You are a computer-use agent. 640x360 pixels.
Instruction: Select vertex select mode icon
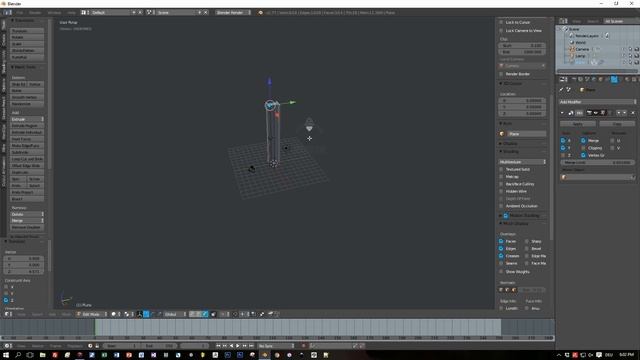[192, 314]
